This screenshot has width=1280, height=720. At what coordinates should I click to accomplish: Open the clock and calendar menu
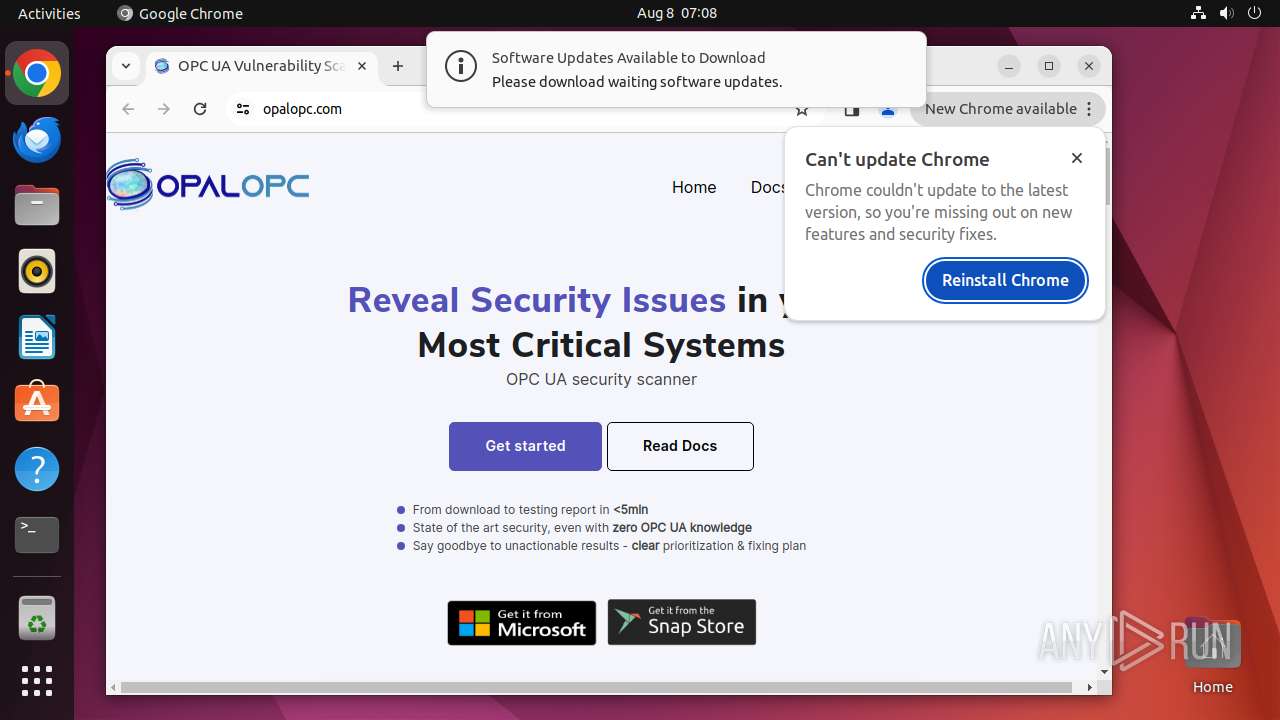[x=677, y=13]
